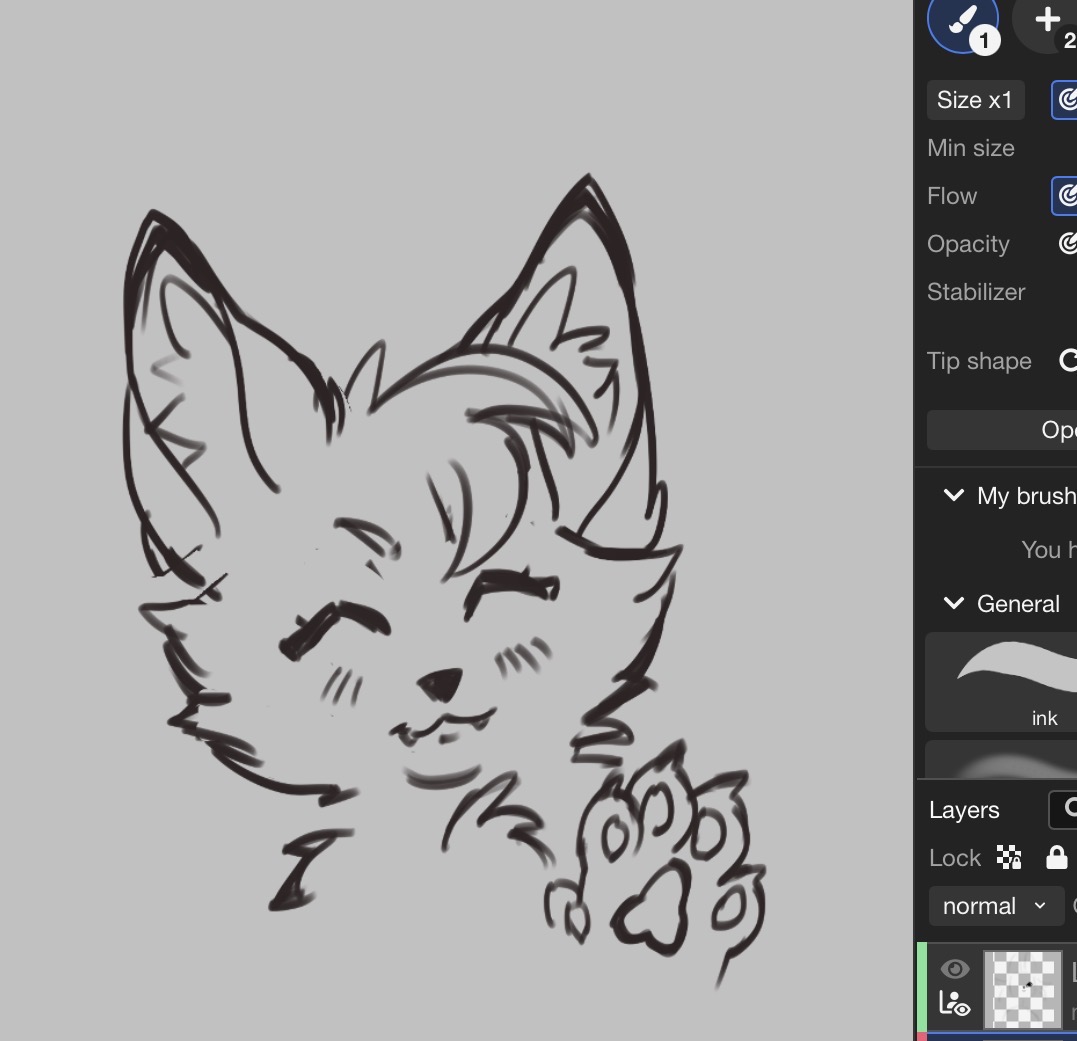1077x1041 pixels.
Task: Toggle pen pressure for Size
Action: click(1065, 100)
